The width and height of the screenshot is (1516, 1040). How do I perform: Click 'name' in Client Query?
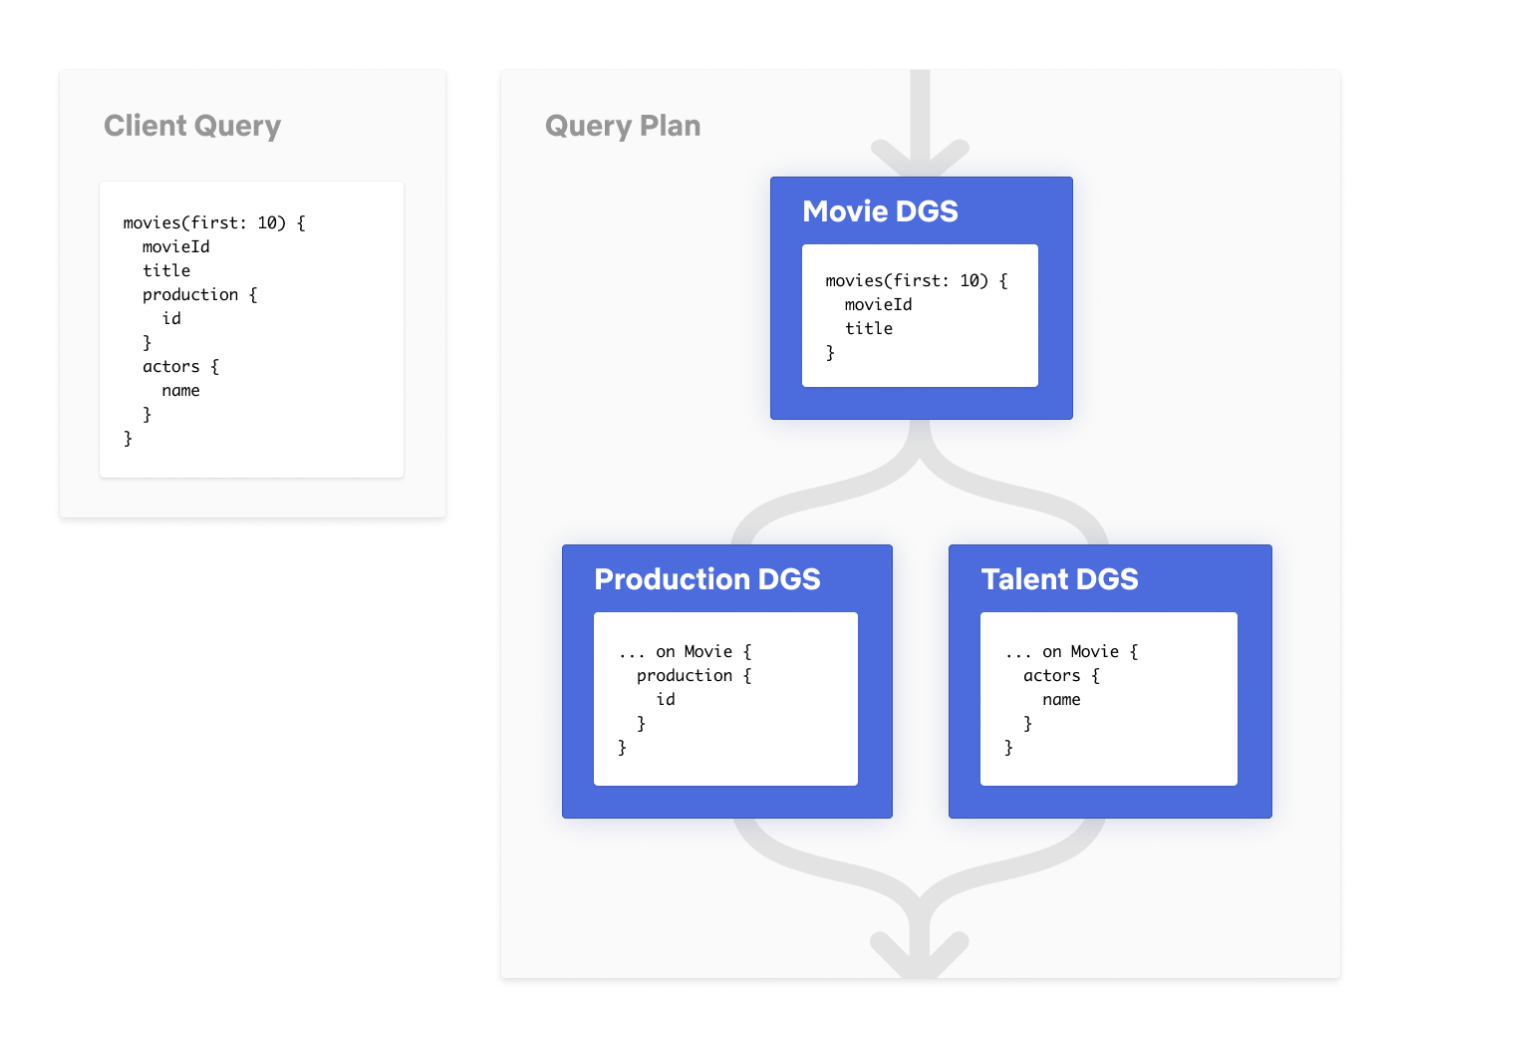[x=181, y=391]
